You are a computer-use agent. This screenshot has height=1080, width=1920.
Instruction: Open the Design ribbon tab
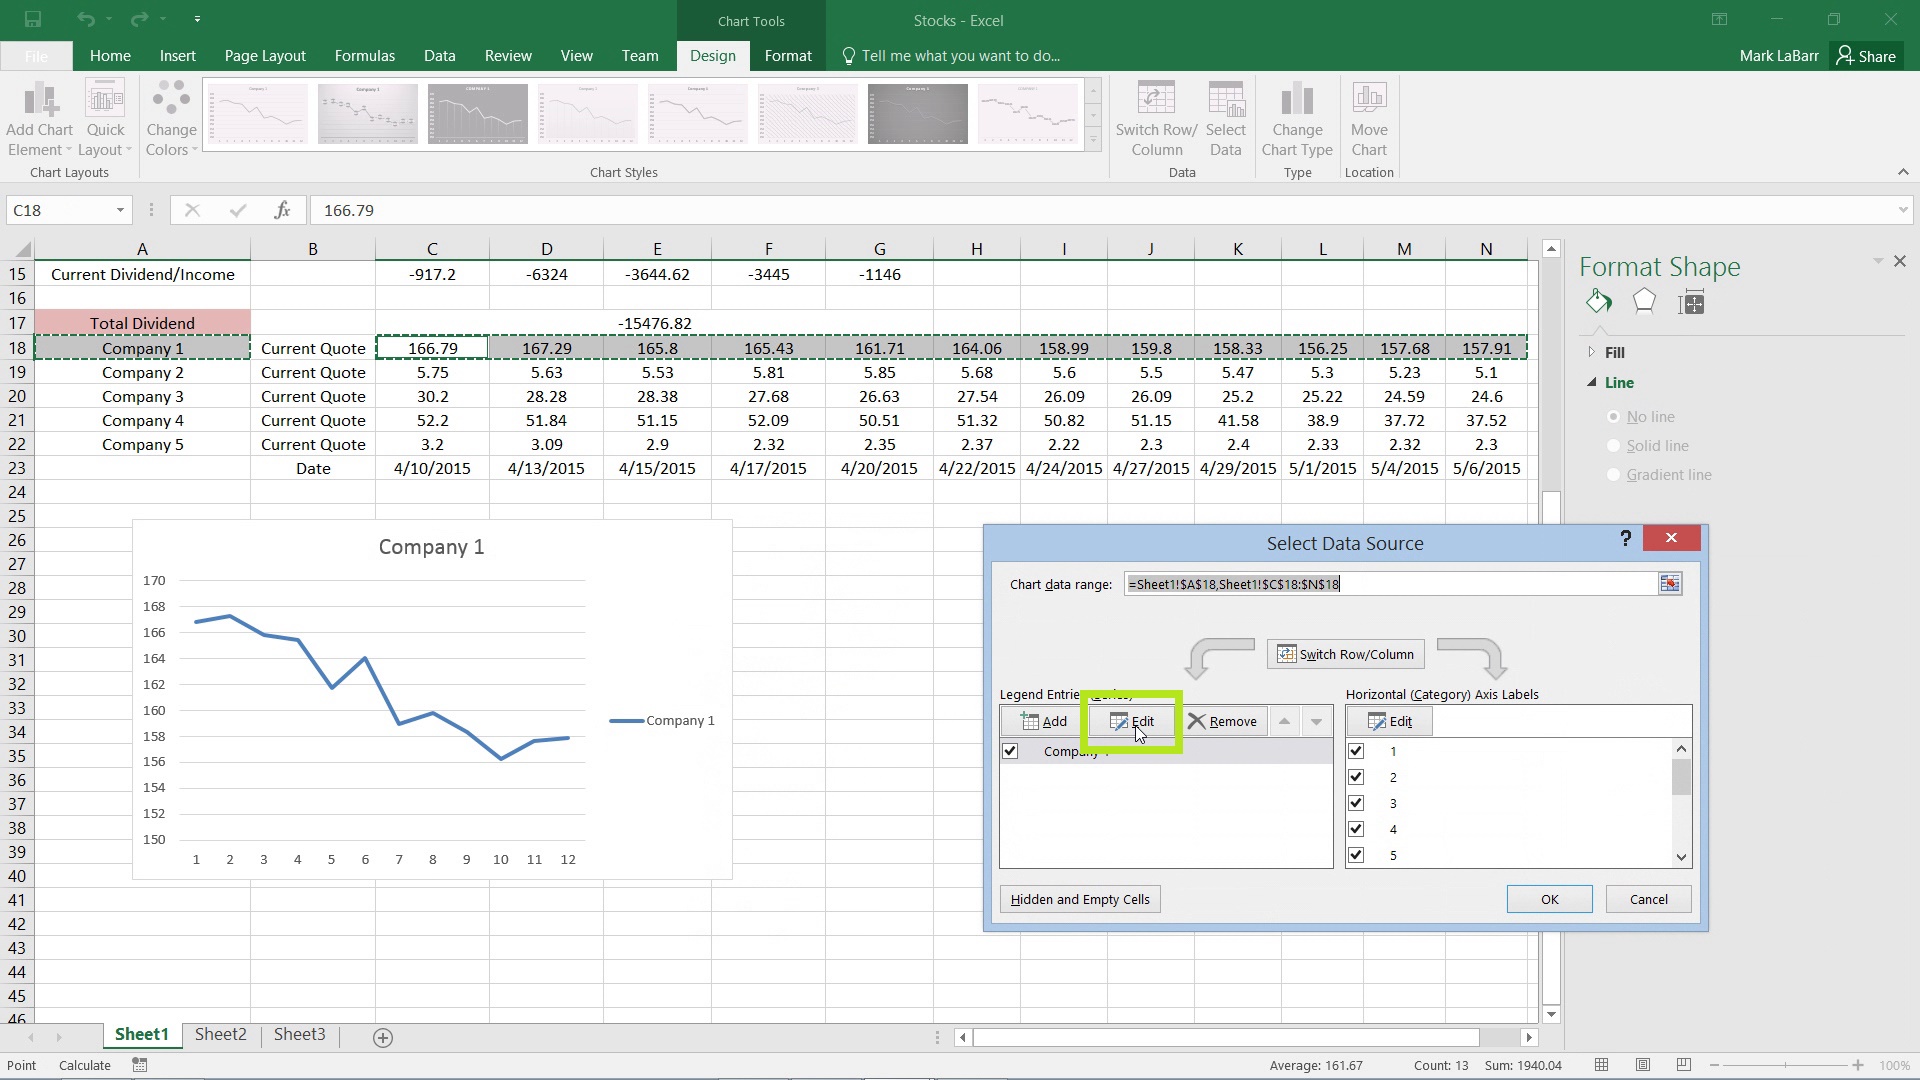[x=712, y=55]
